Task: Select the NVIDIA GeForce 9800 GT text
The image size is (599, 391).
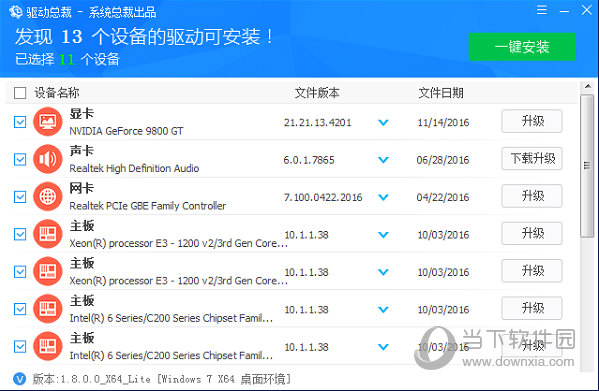Action: click(x=126, y=131)
